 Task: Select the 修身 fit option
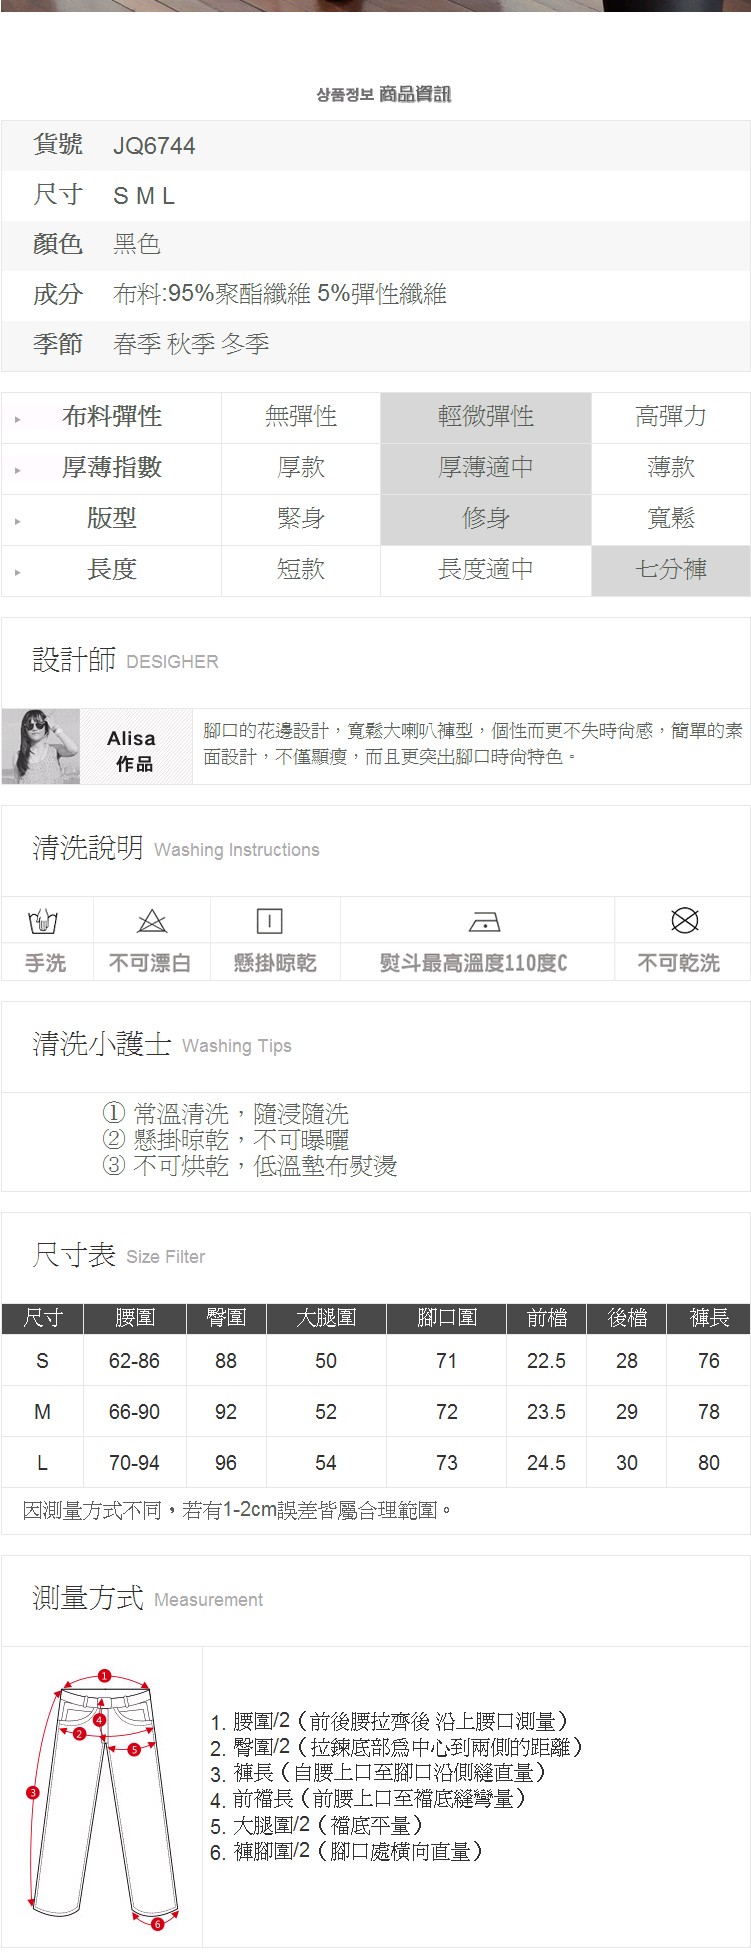click(x=486, y=519)
